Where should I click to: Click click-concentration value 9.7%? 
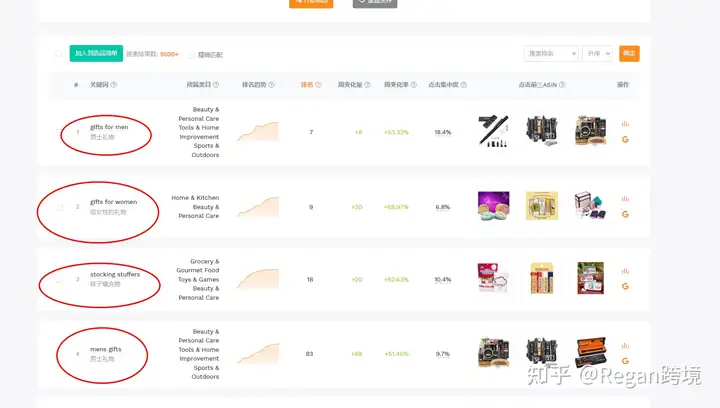[x=443, y=354]
